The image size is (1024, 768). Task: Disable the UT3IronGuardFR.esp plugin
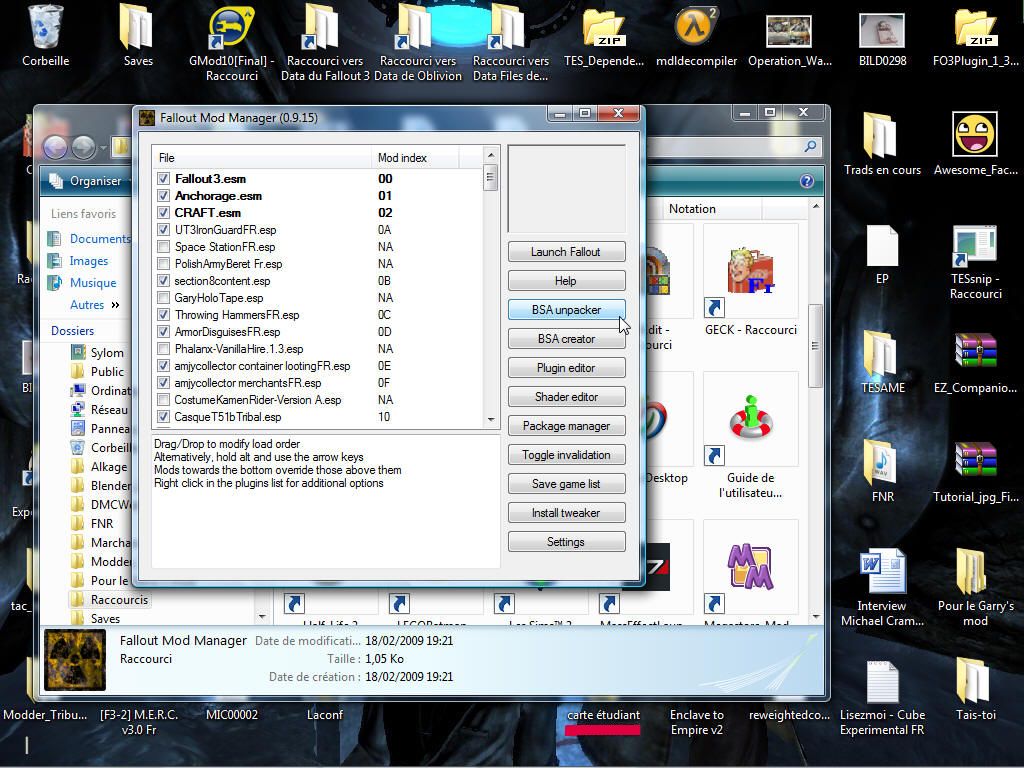(163, 229)
